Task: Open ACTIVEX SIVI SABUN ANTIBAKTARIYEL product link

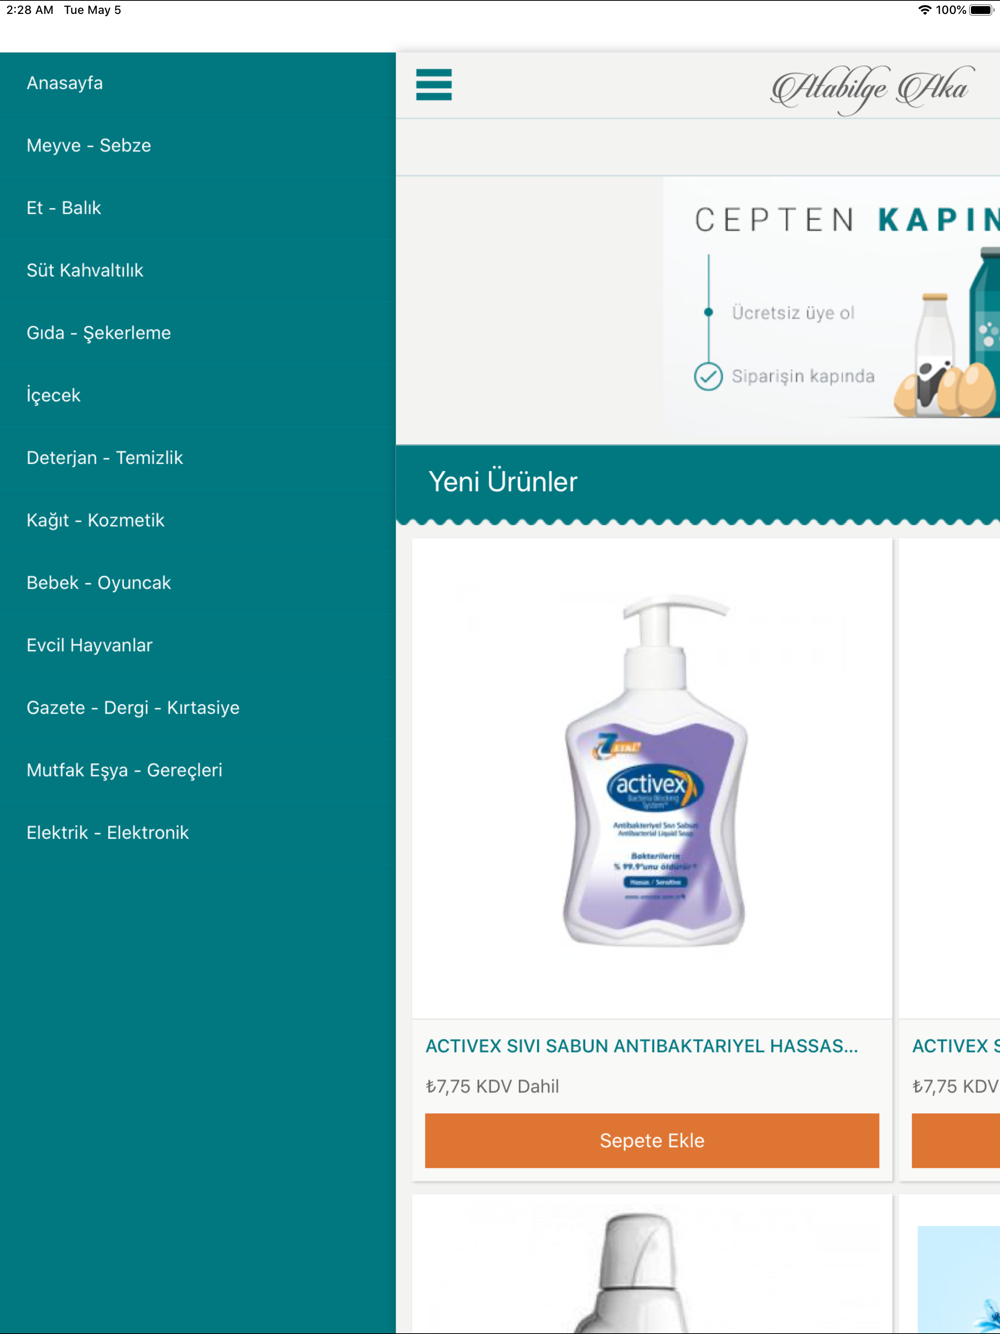Action: (x=642, y=1046)
